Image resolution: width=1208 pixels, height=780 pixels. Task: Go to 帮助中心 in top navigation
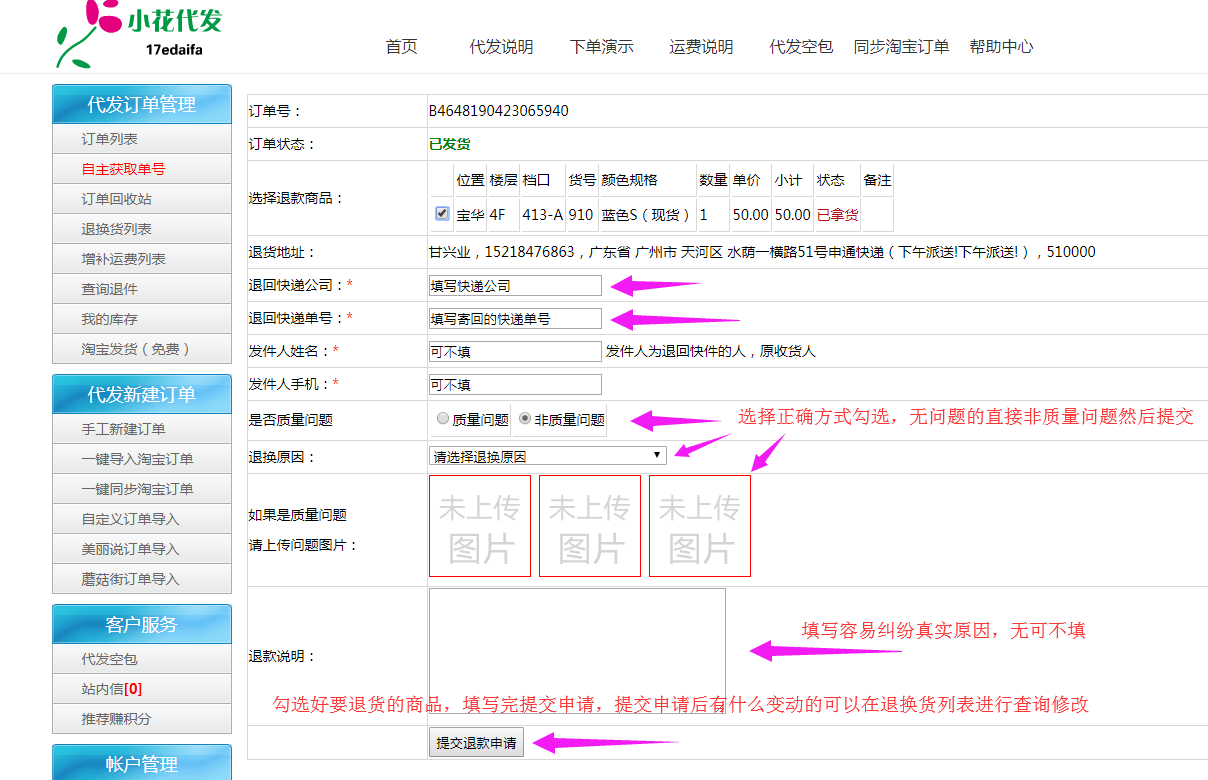[1001, 47]
